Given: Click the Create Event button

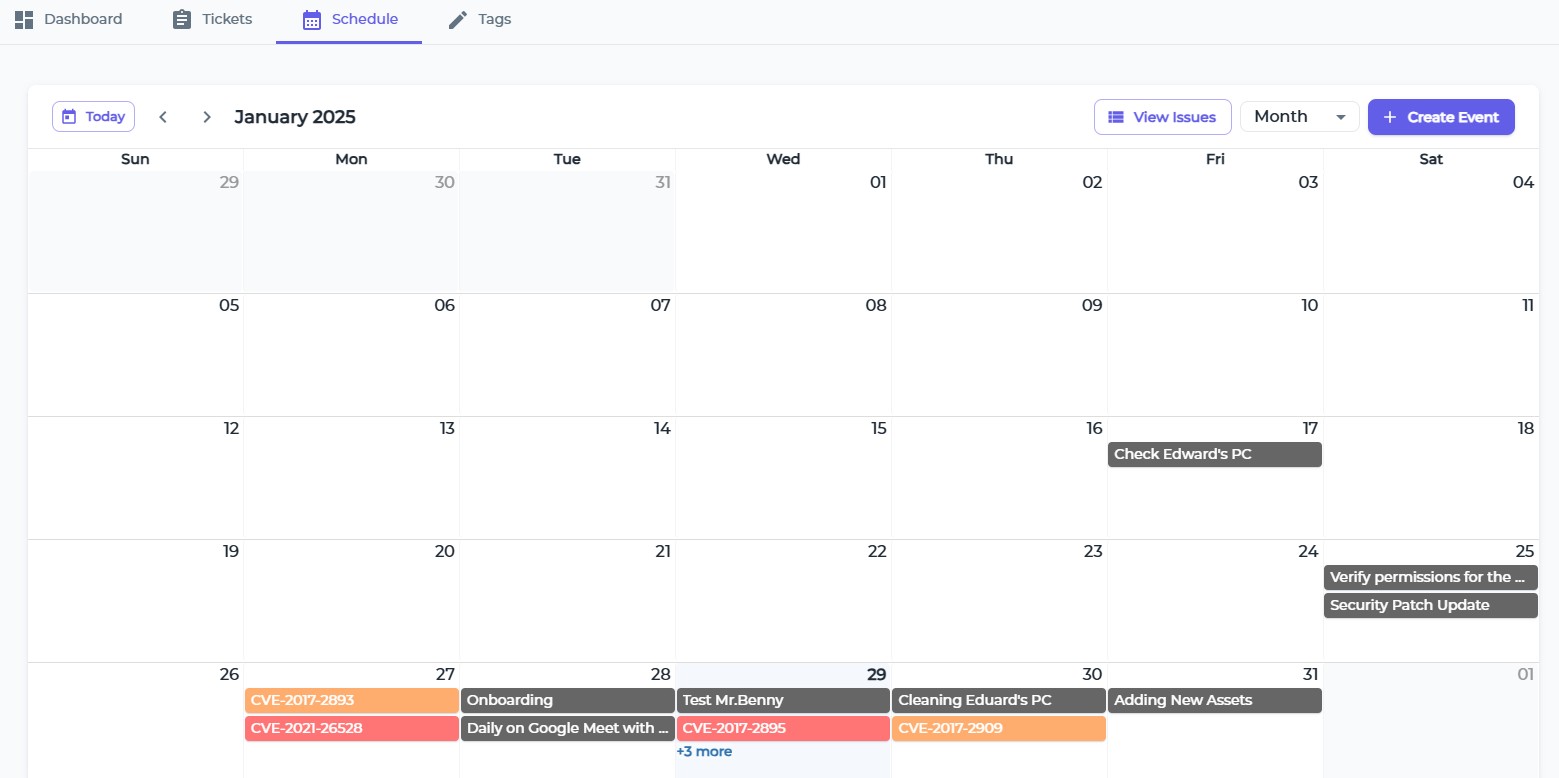Looking at the screenshot, I should click(x=1440, y=117).
